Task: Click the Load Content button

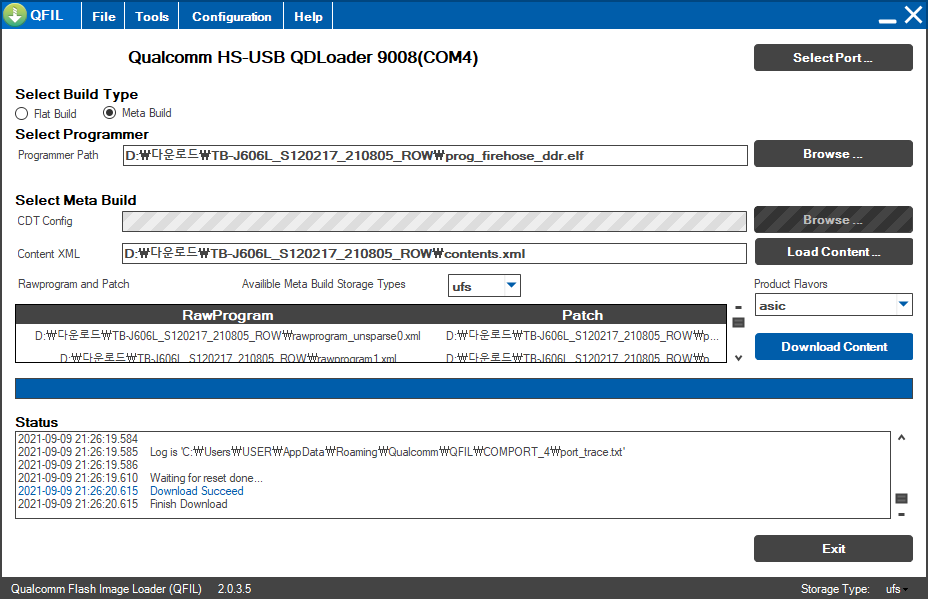Action: 833,252
